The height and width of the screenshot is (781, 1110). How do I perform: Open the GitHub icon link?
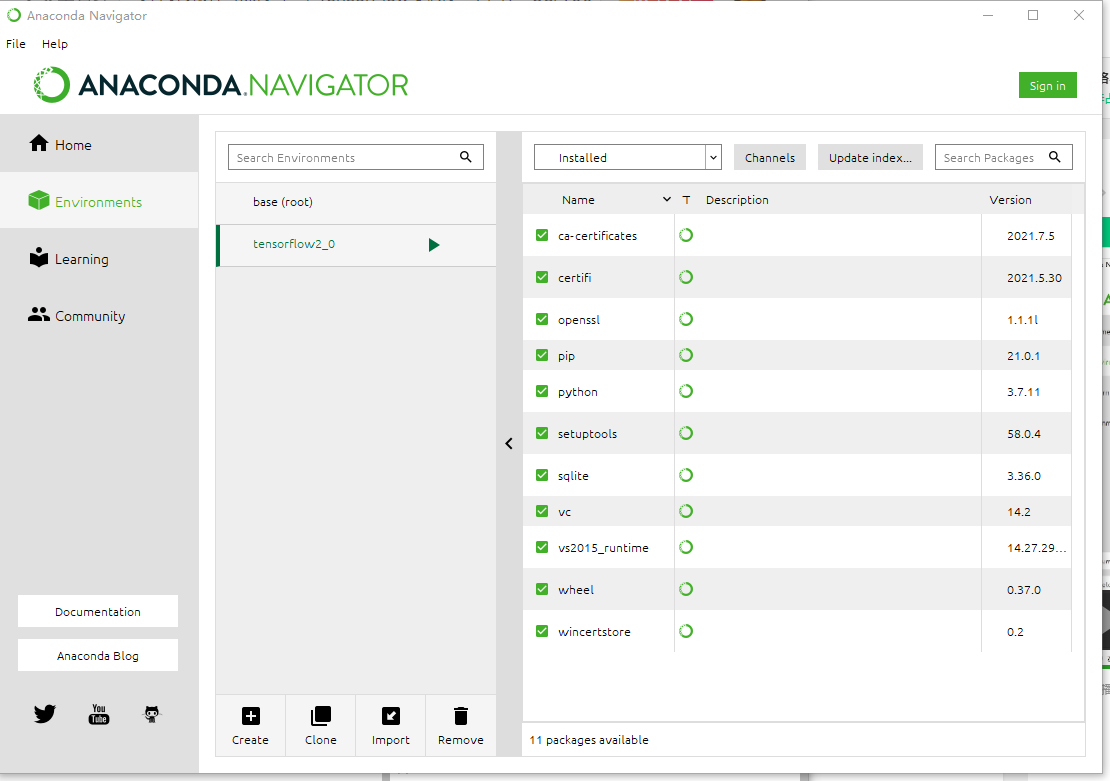152,714
